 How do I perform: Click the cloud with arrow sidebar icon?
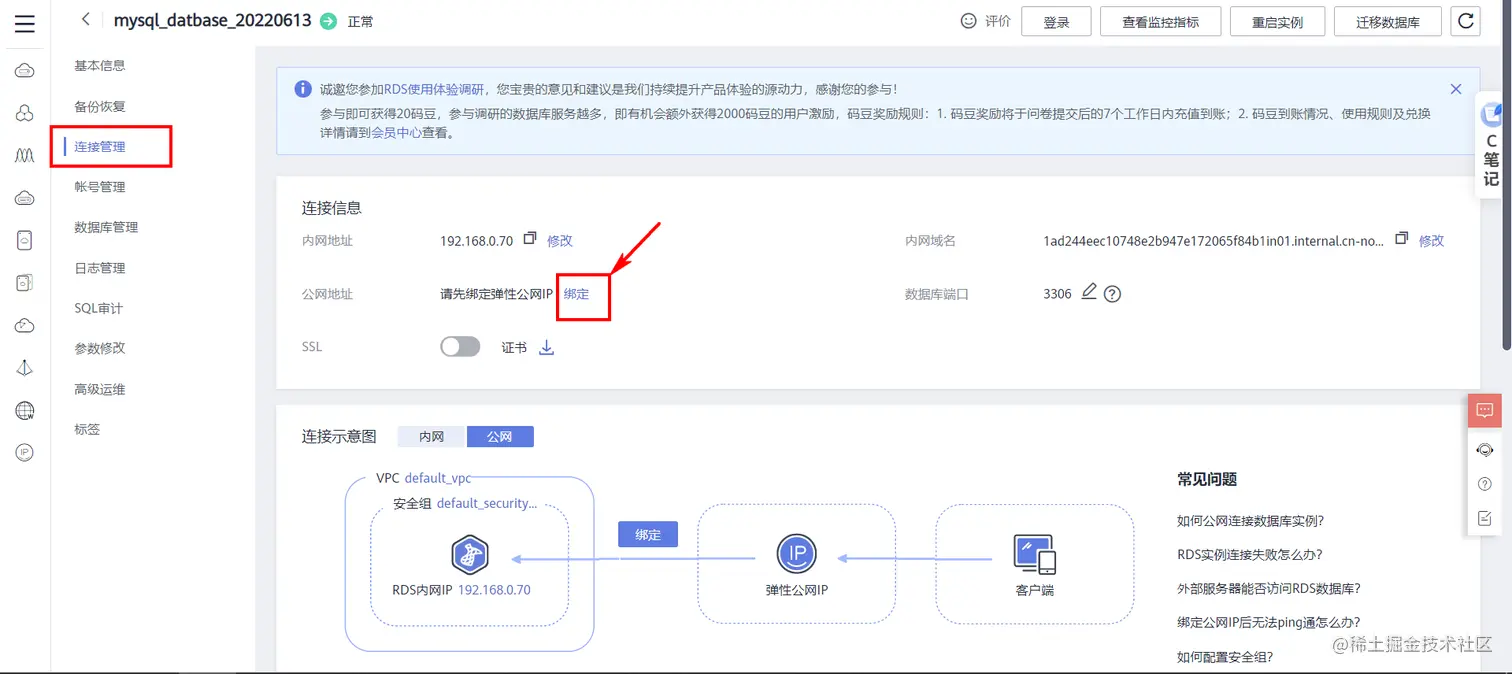click(x=25, y=326)
